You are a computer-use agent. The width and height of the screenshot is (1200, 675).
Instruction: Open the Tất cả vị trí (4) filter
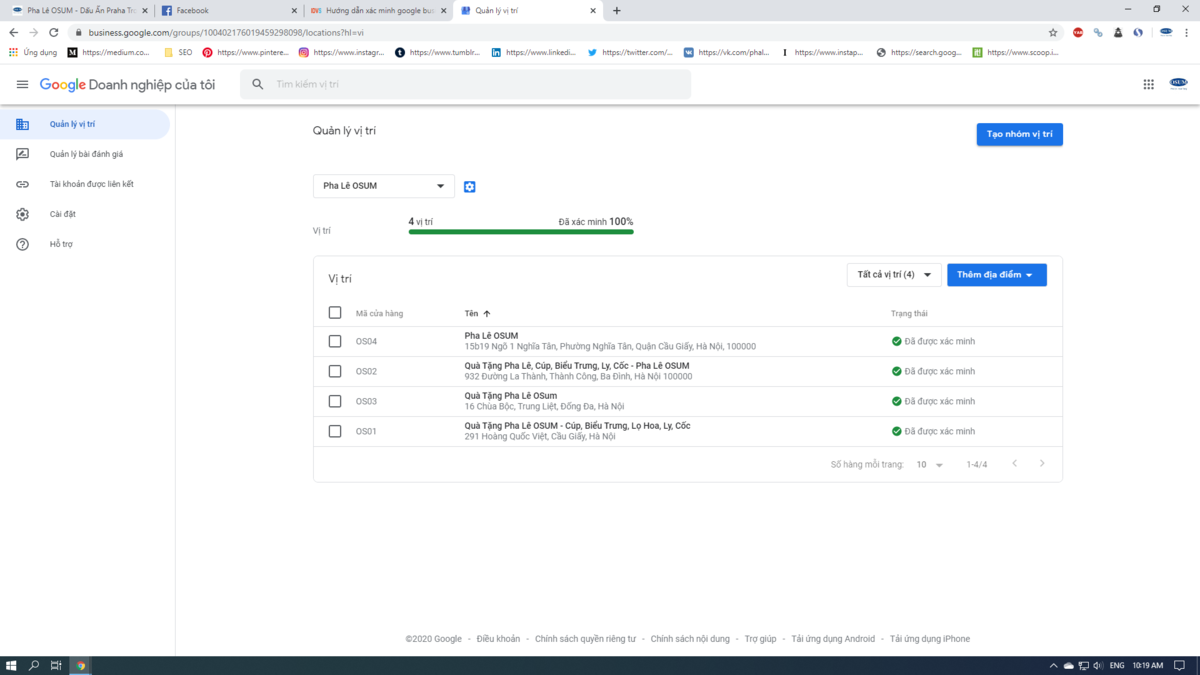pos(894,275)
